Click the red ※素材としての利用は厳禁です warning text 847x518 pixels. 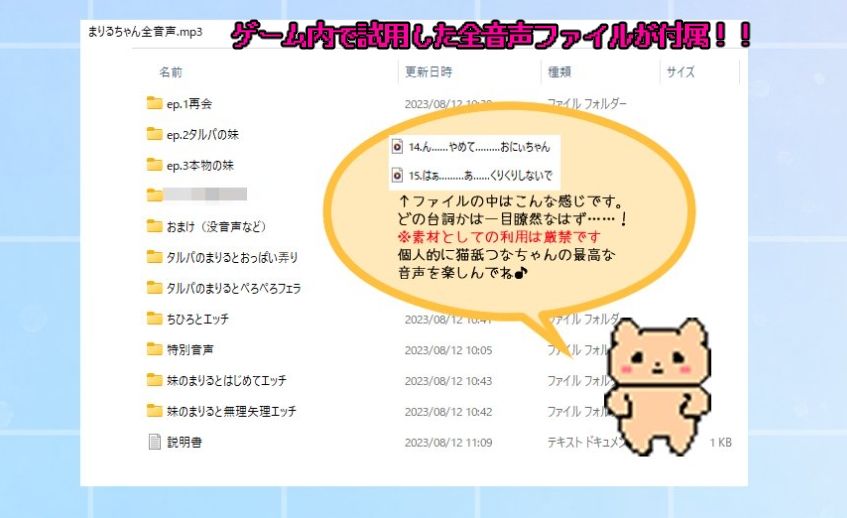click(x=499, y=237)
